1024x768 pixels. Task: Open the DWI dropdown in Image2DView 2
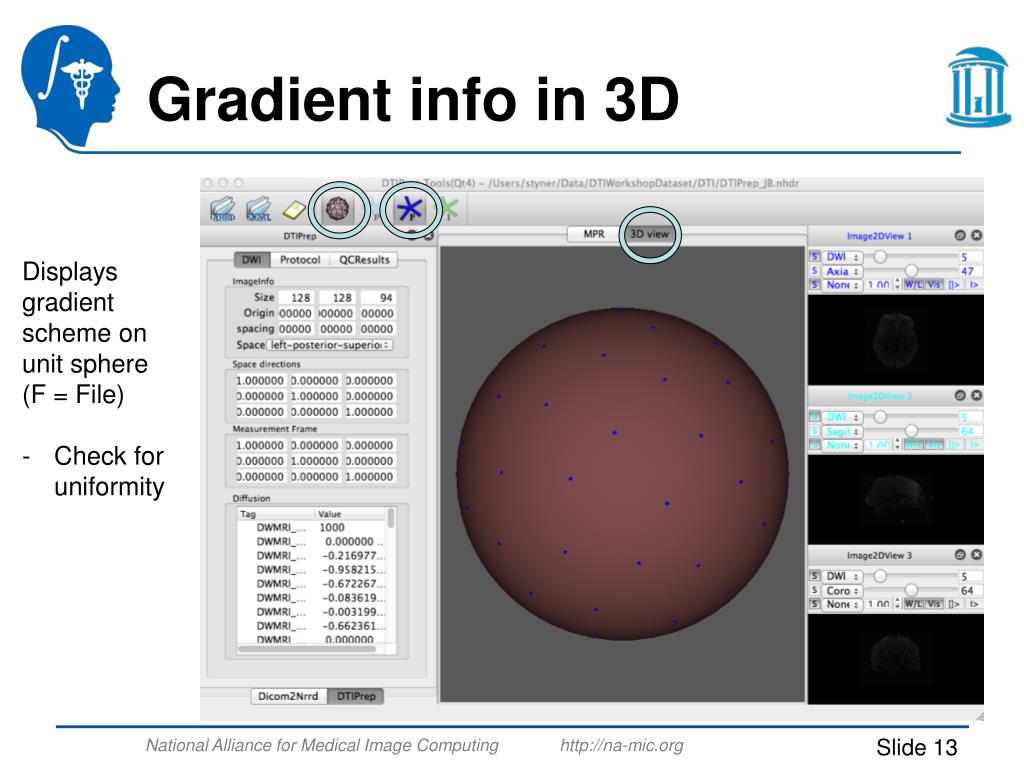(842, 417)
